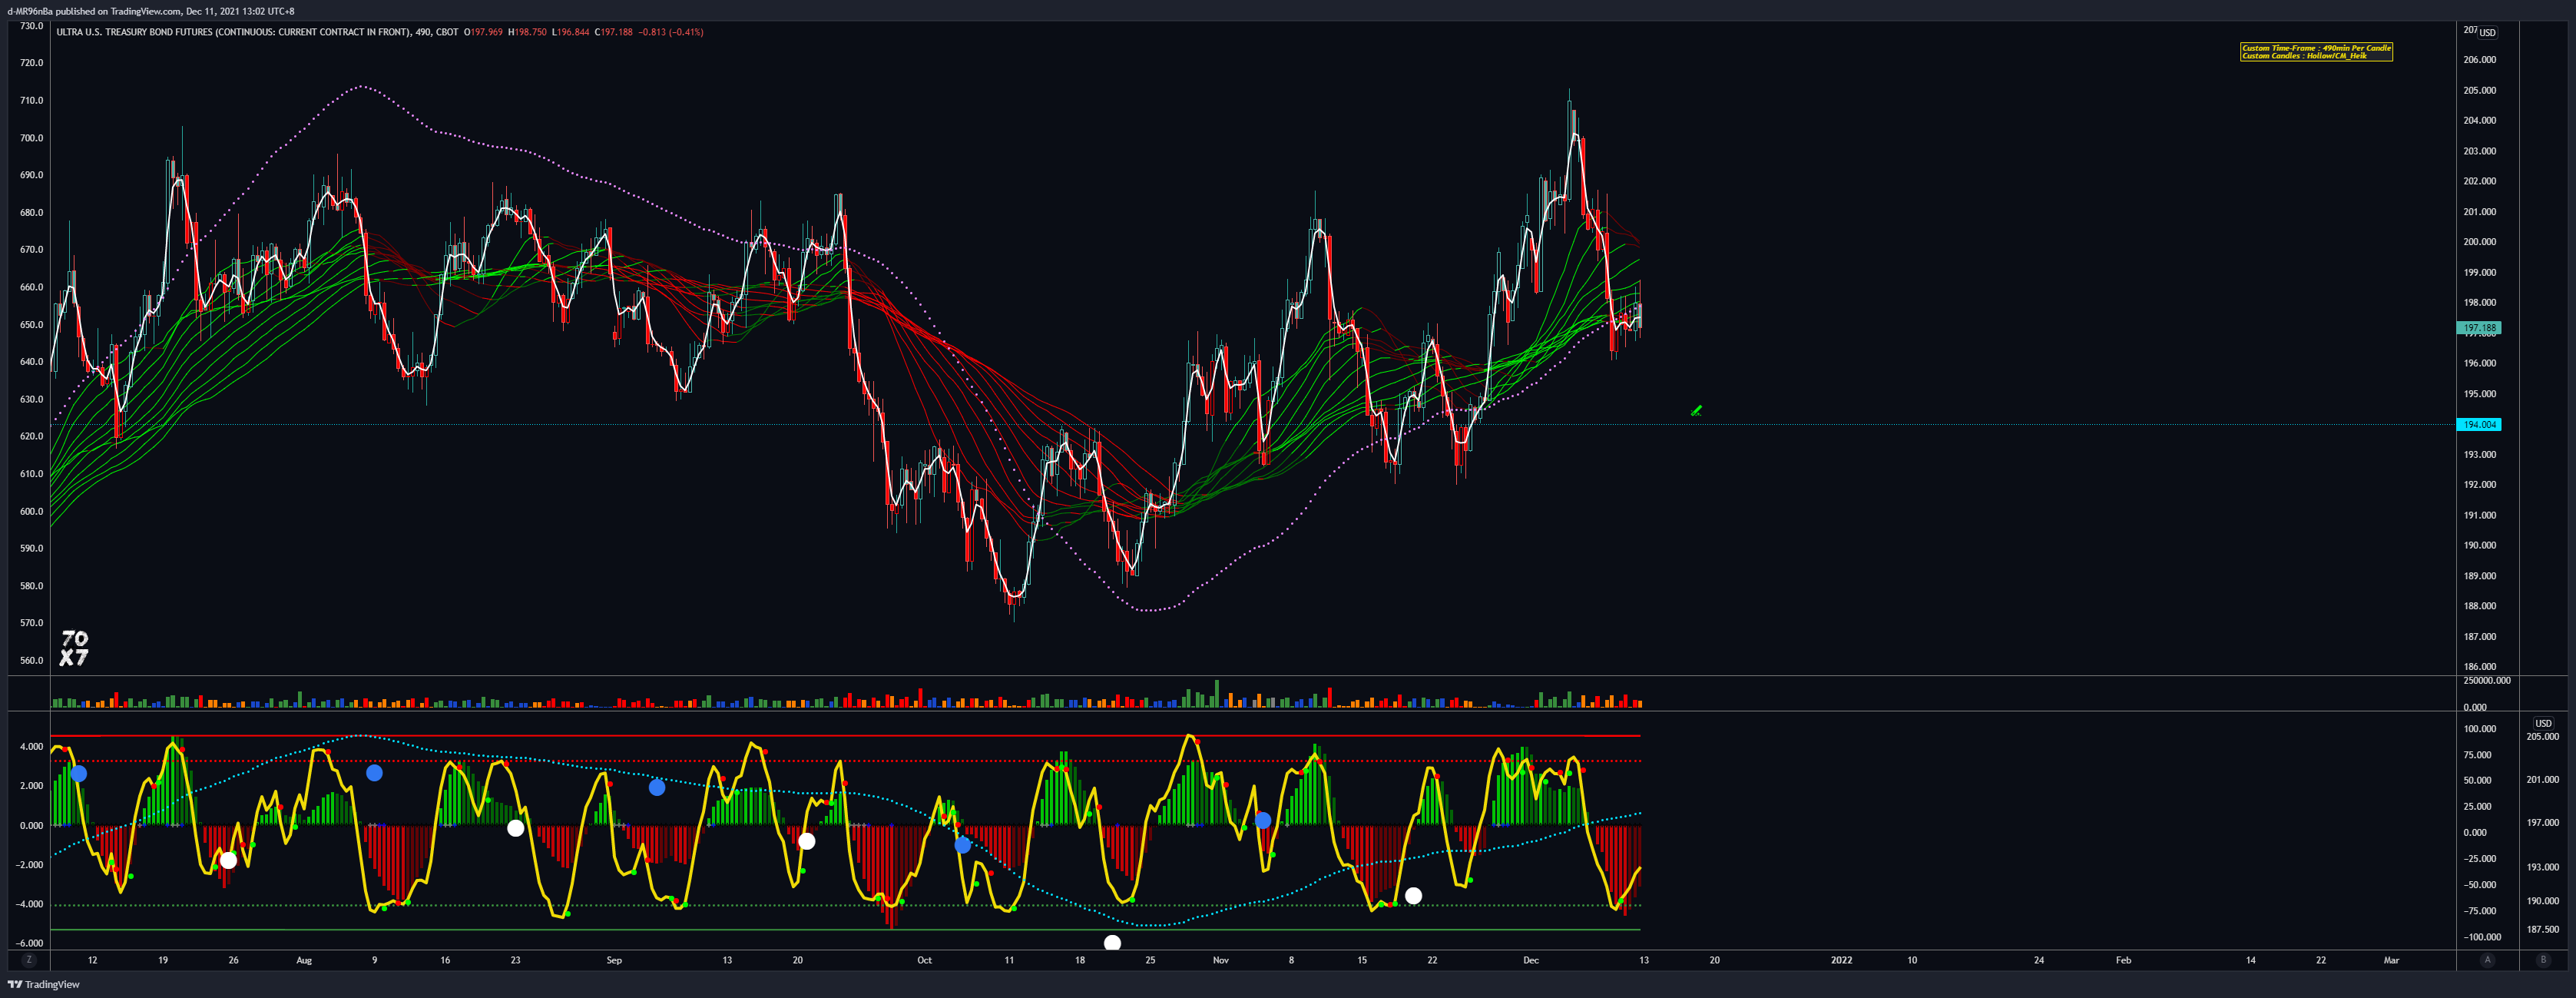Viewport: 2576px width, 998px height.
Task: Click the 188.000 price axis label
Action: (x=2479, y=606)
